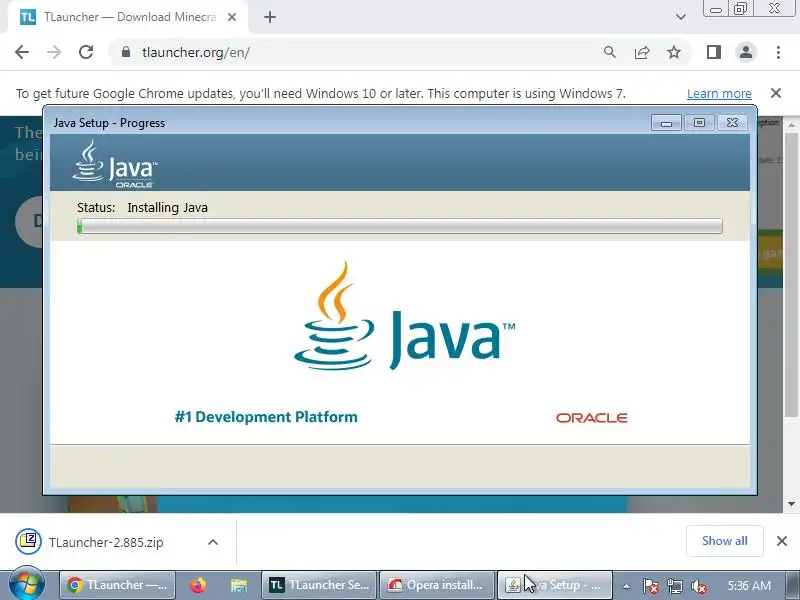Click the Status: Installing Java text
This screenshot has width=800, height=600.
pos(142,208)
